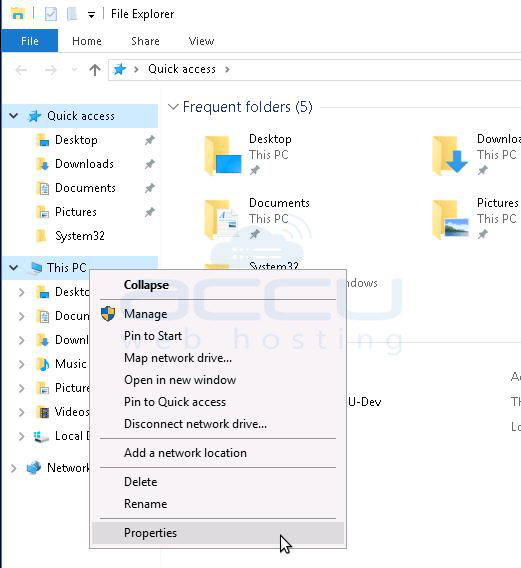The height and width of the screenshot is (568, 521).
Task: Click the Properties quick access toolbar icon
Action: coord(51,14)
